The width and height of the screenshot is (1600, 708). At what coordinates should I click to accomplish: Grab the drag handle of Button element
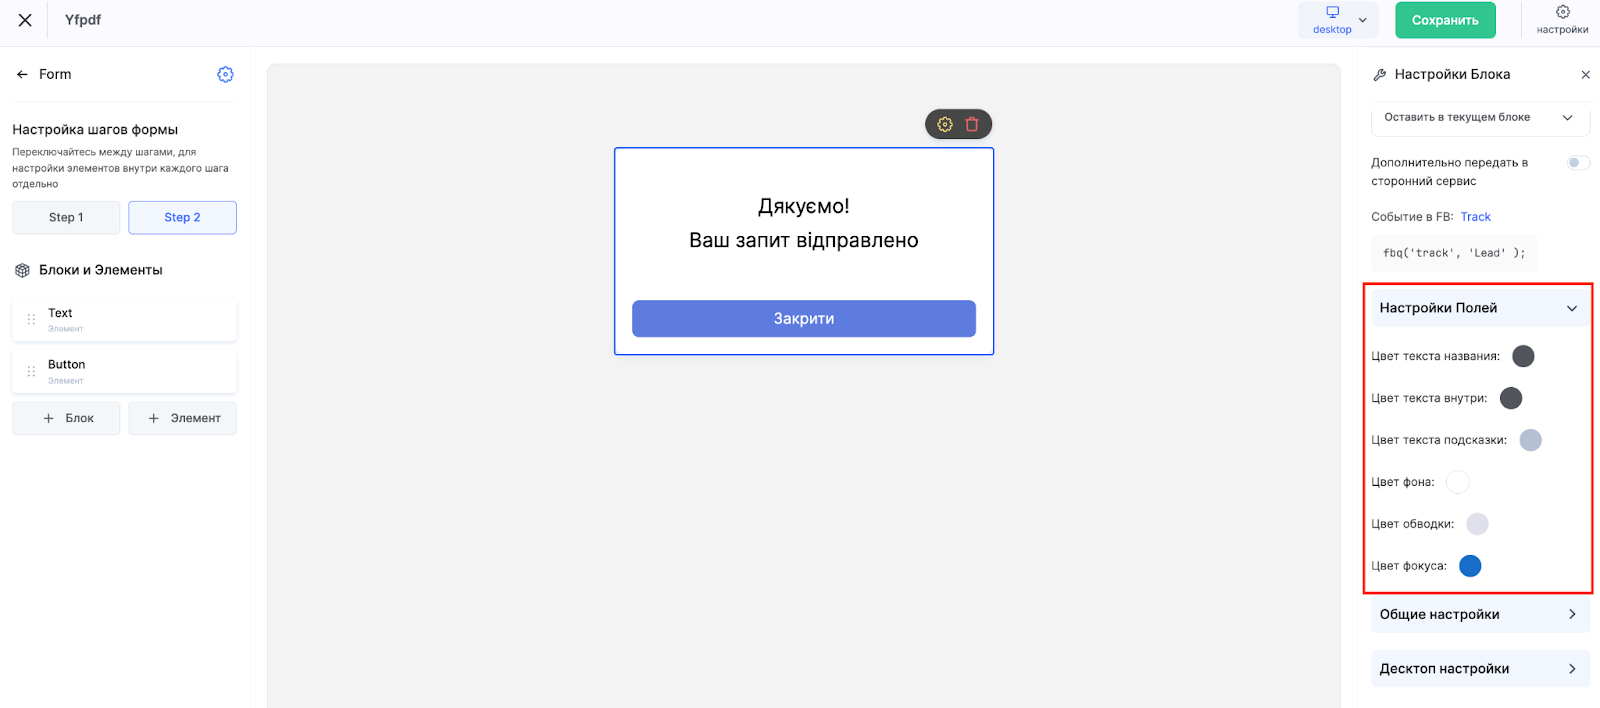[31, 372]
